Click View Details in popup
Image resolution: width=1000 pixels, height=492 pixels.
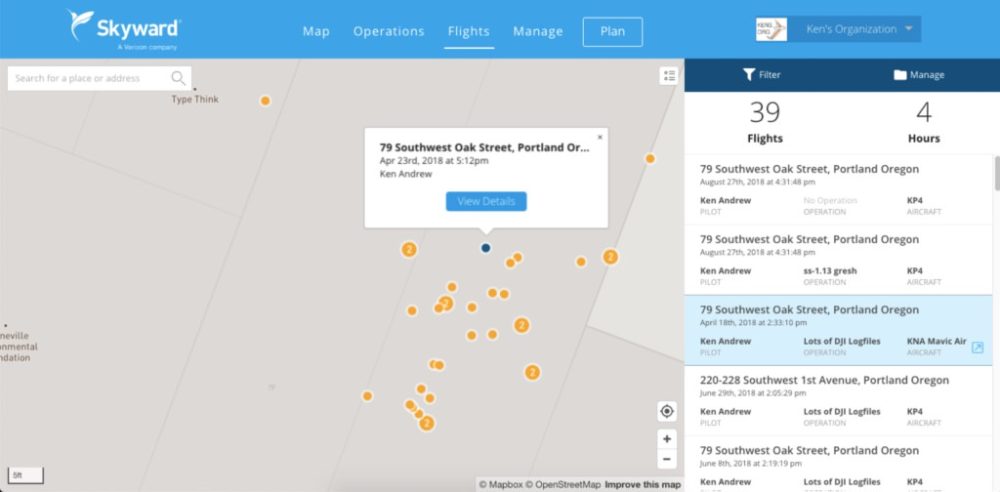(486, 201)
